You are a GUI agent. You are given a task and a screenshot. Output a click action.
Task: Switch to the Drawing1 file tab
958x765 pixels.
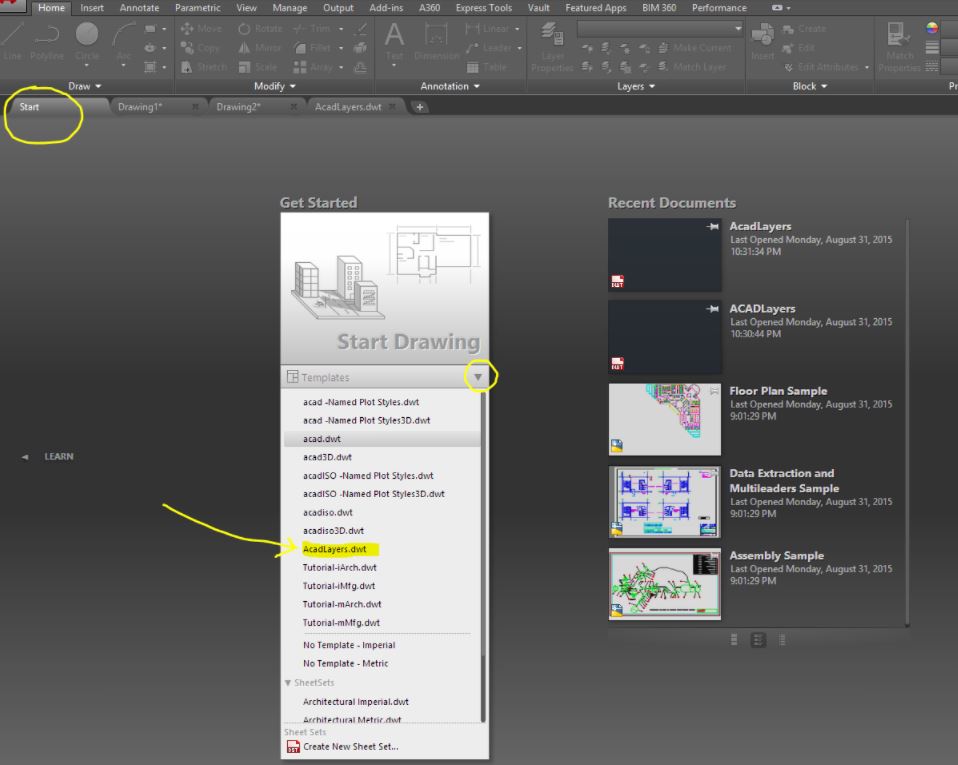(x=140, y=107)
